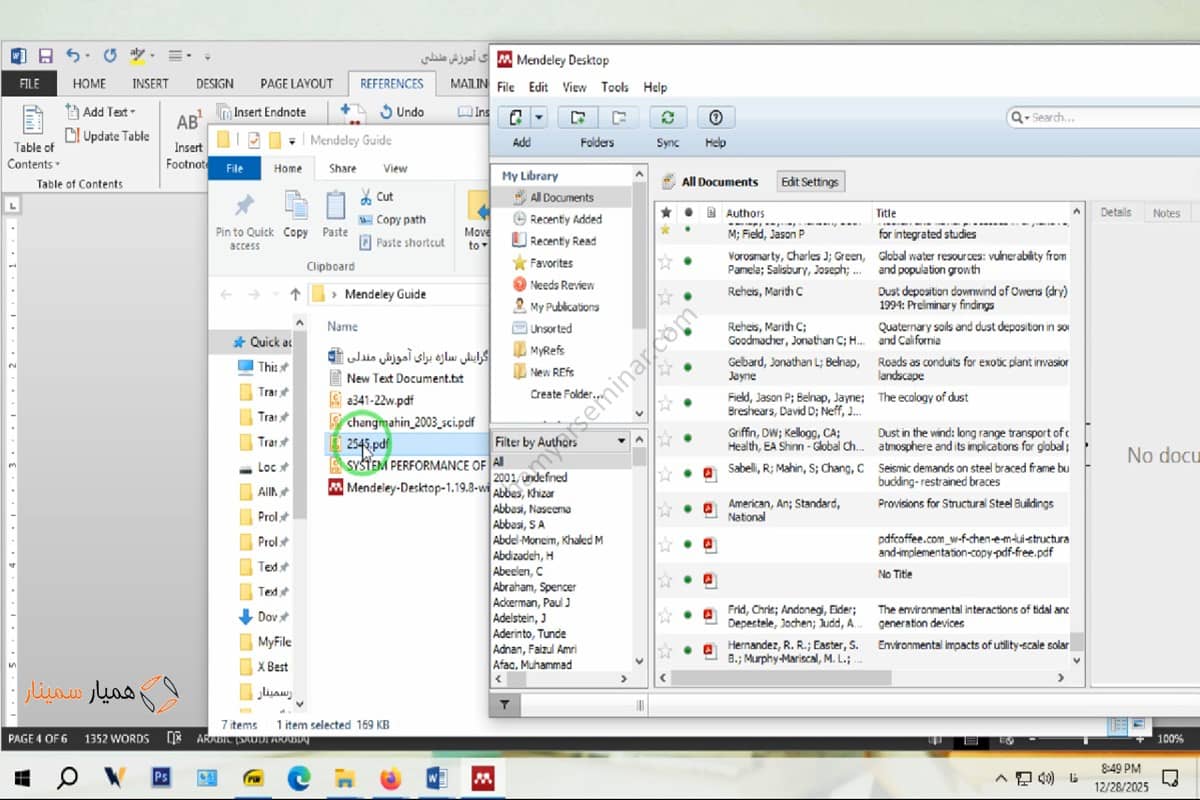Sort documents by Title column header
Viewport: 1200px width, 800px height.
(x=886, y=213)
